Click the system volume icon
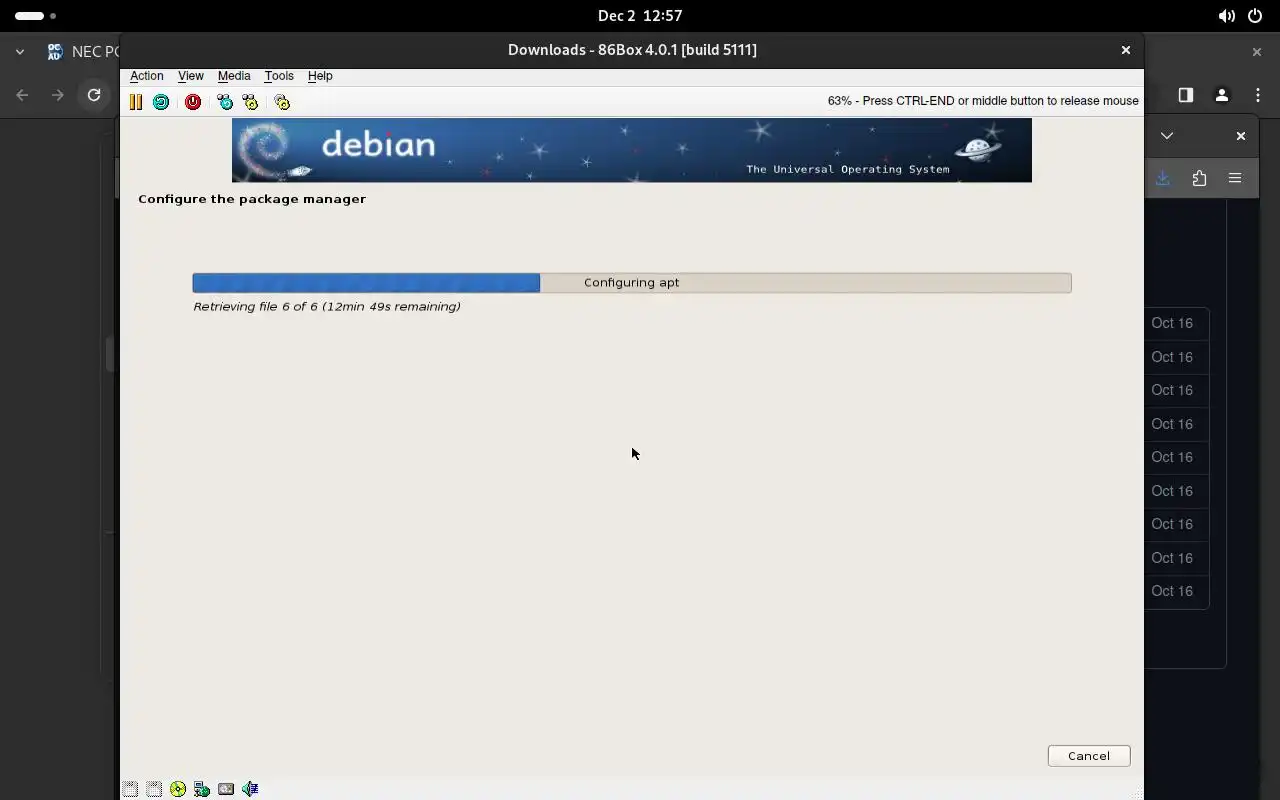This screenshot has height=800, width=1280. pyautogui.click(x=1226, y=16)
